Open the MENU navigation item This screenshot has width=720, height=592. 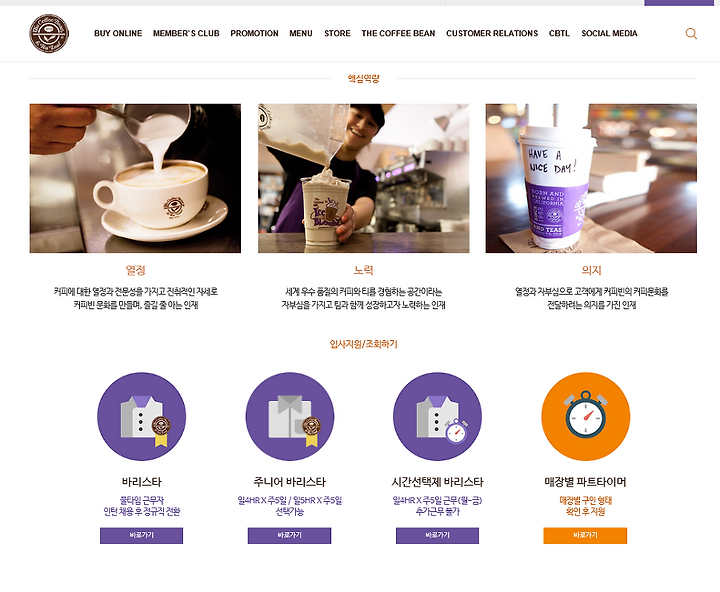click(x=301, y=34)
